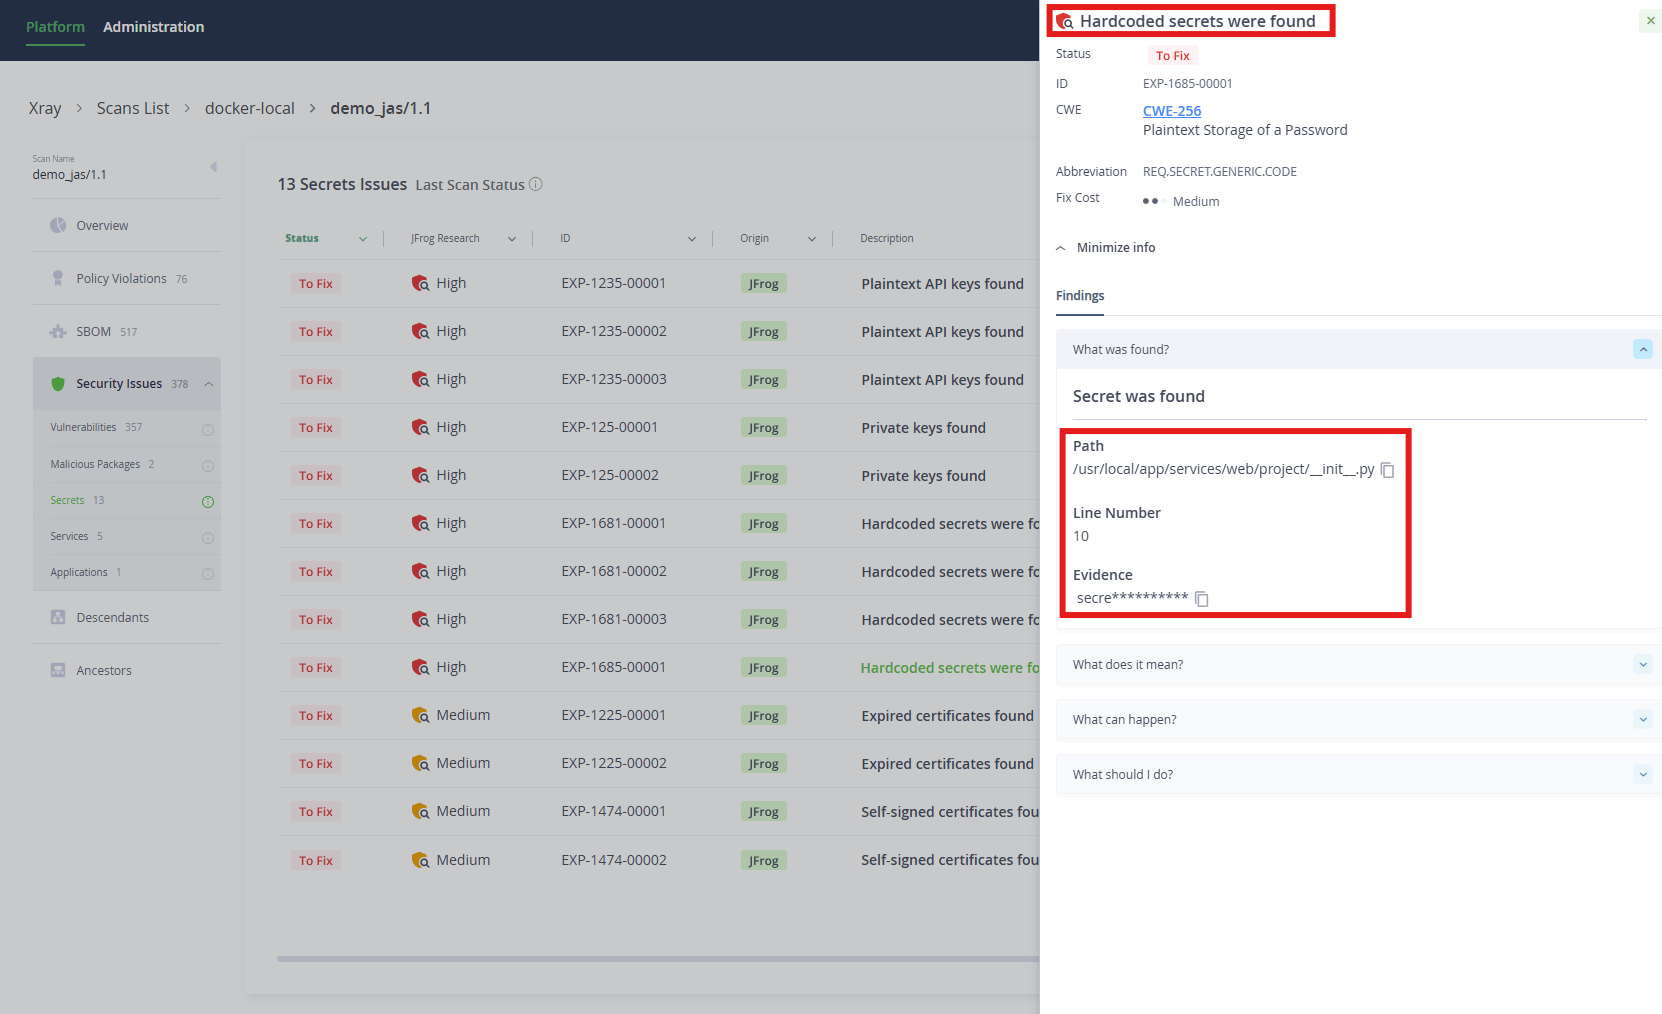
Task: Expand the What can happen section
Action: (x=1642, y=719)
